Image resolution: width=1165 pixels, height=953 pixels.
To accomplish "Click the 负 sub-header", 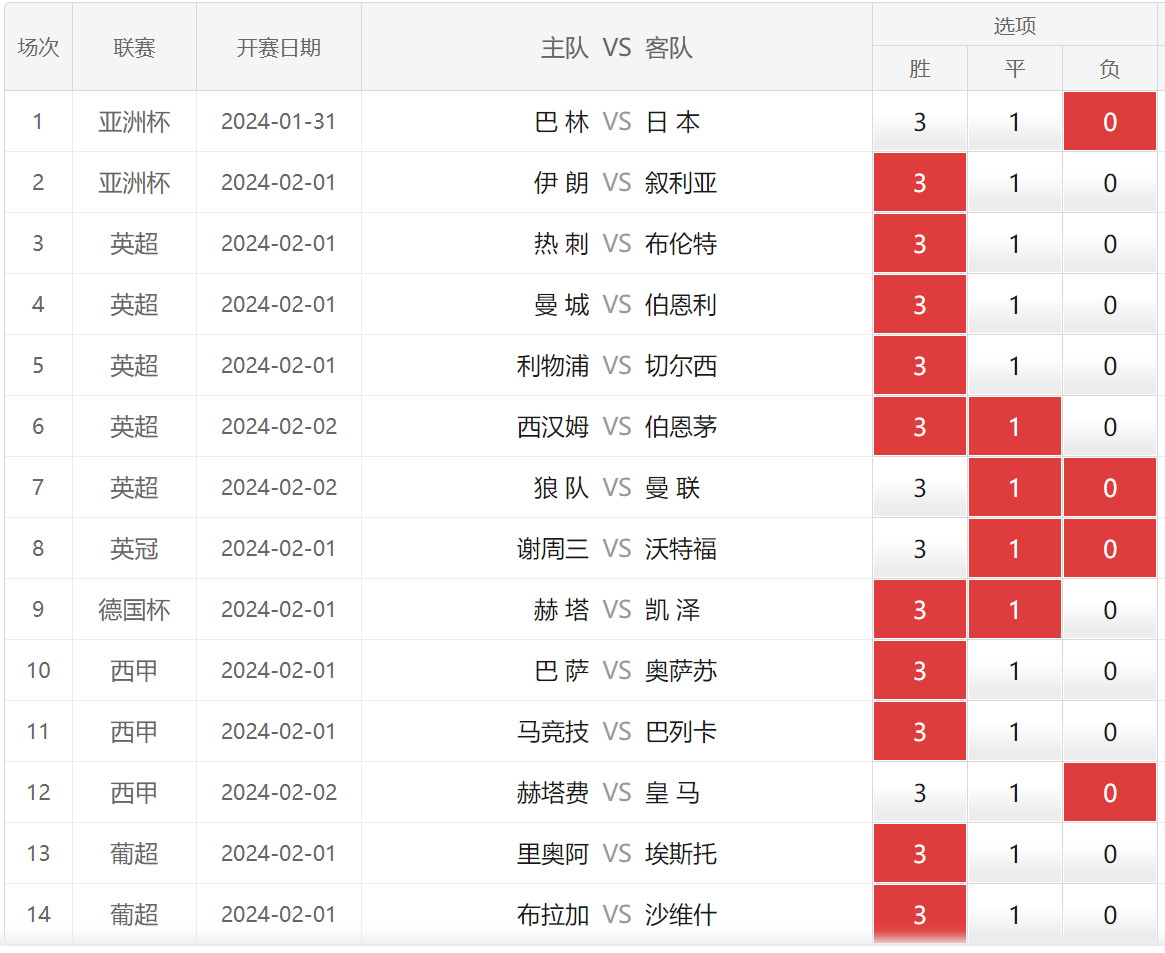I will pos(1110,68).
